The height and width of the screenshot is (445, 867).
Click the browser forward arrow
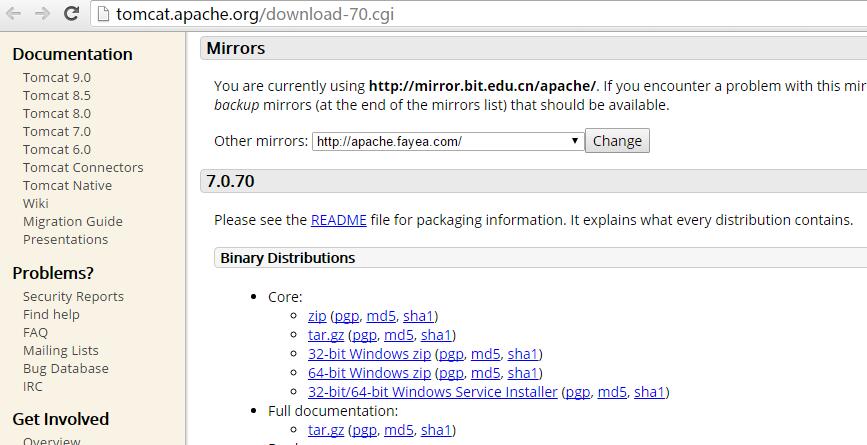click(43, 14)
